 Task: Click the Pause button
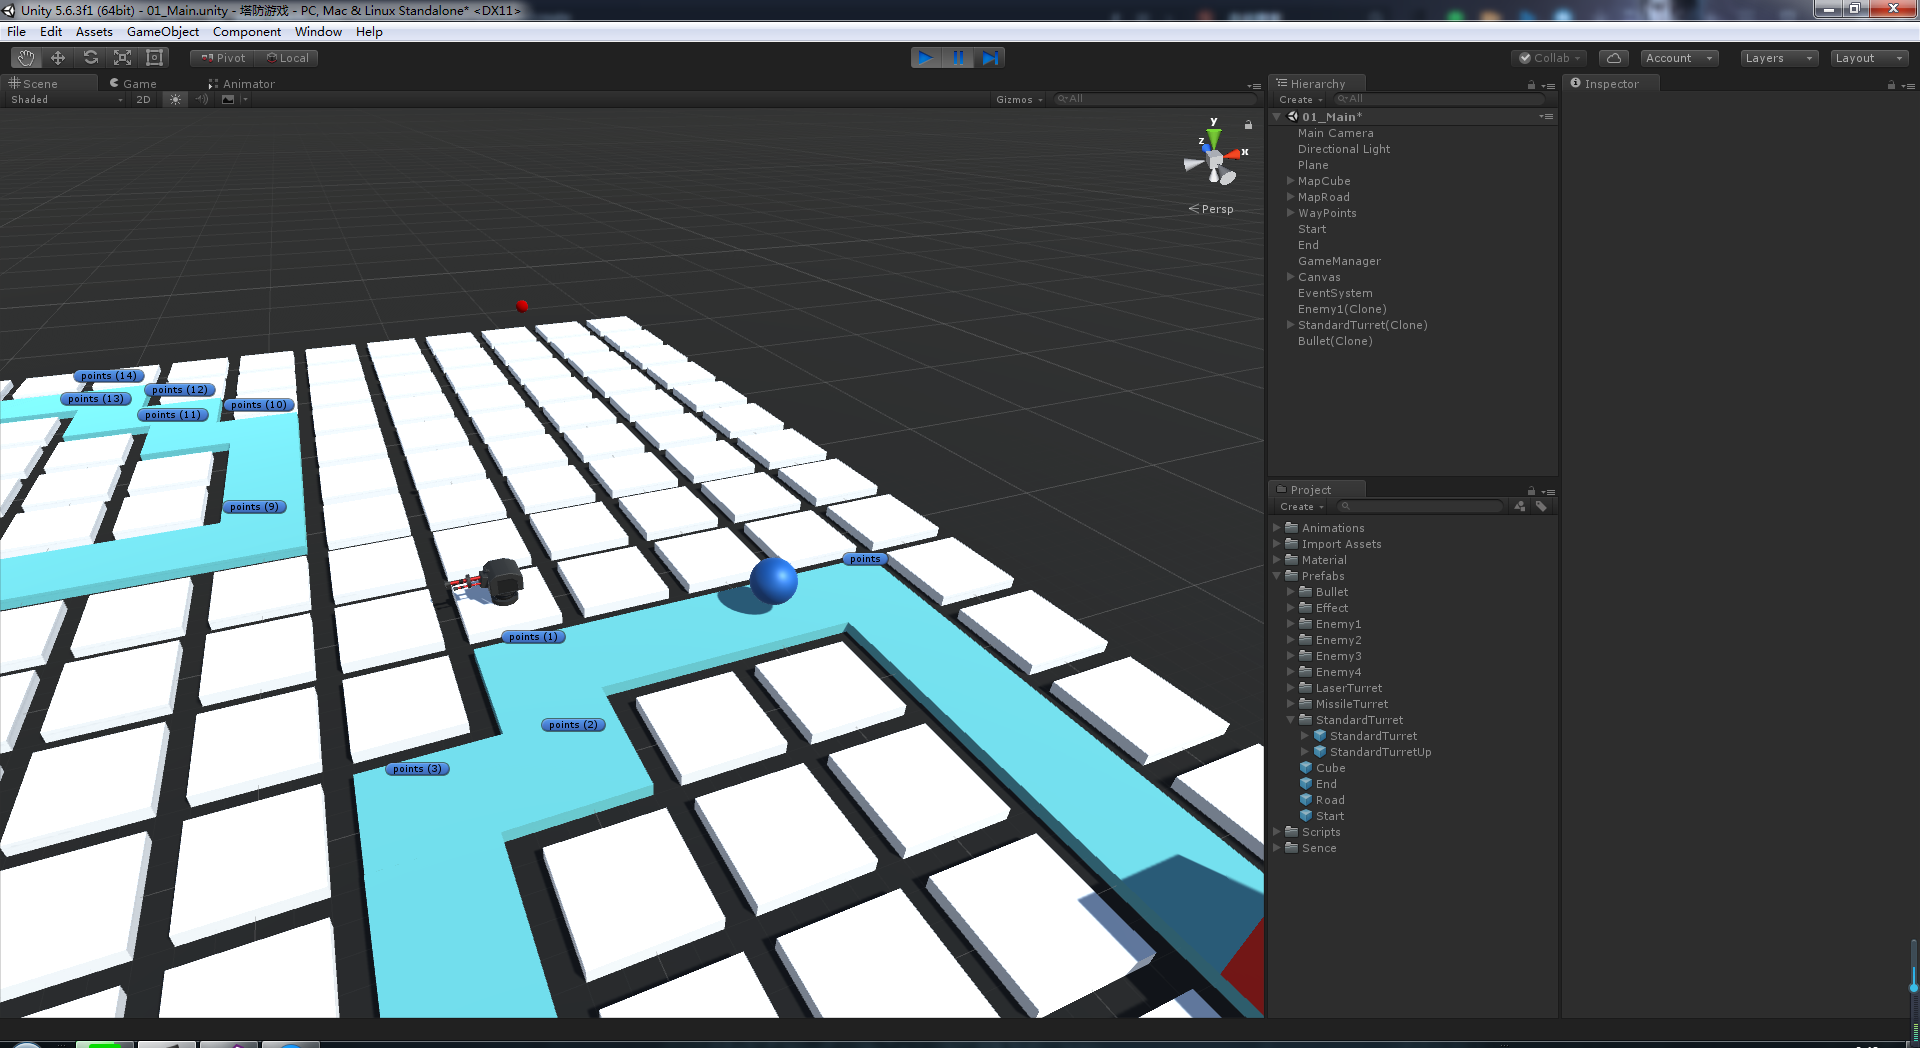click(958, 58)
